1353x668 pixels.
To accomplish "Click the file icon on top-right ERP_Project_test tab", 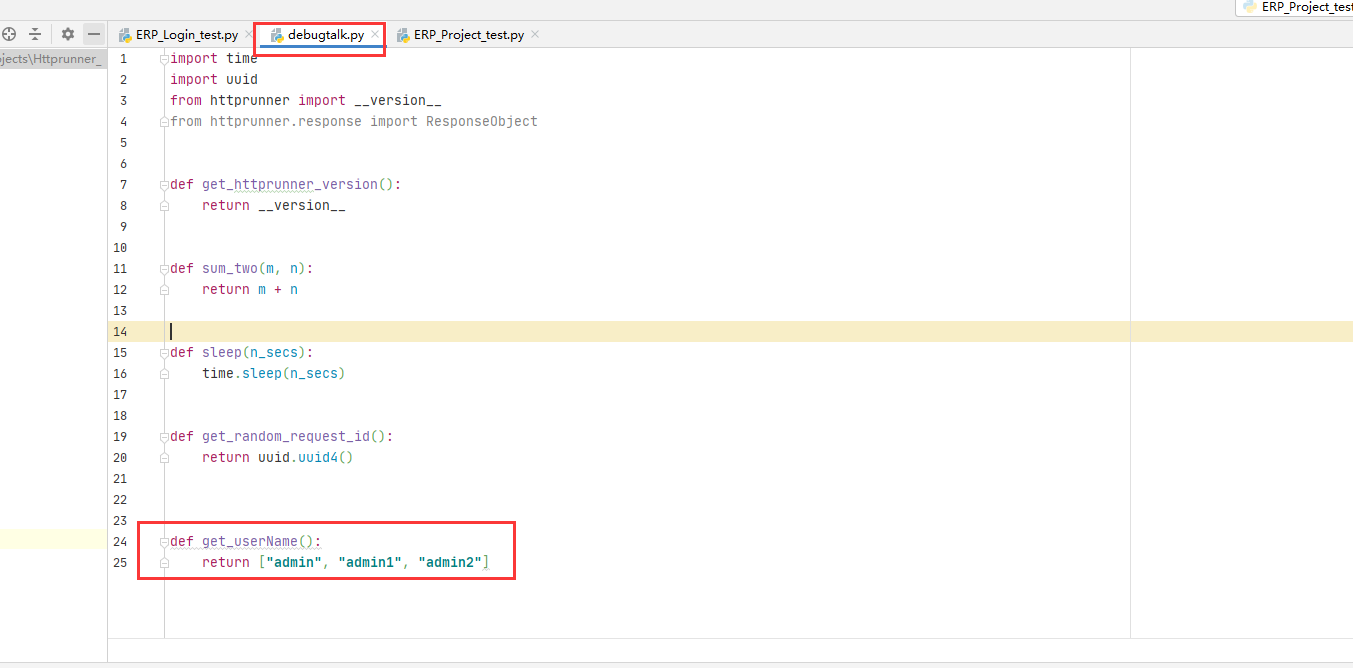I will 1252,7.
